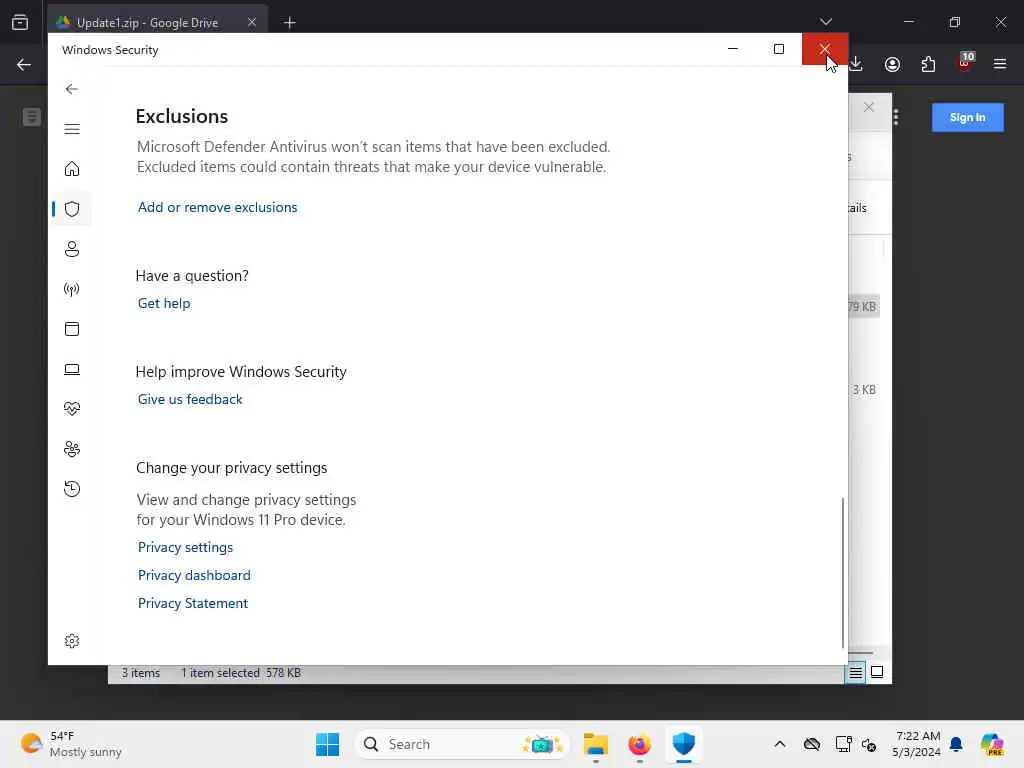The width and height of the screenshot is (1024, 768).
Task: Click Give us feedback link
Action: (190, 399)
